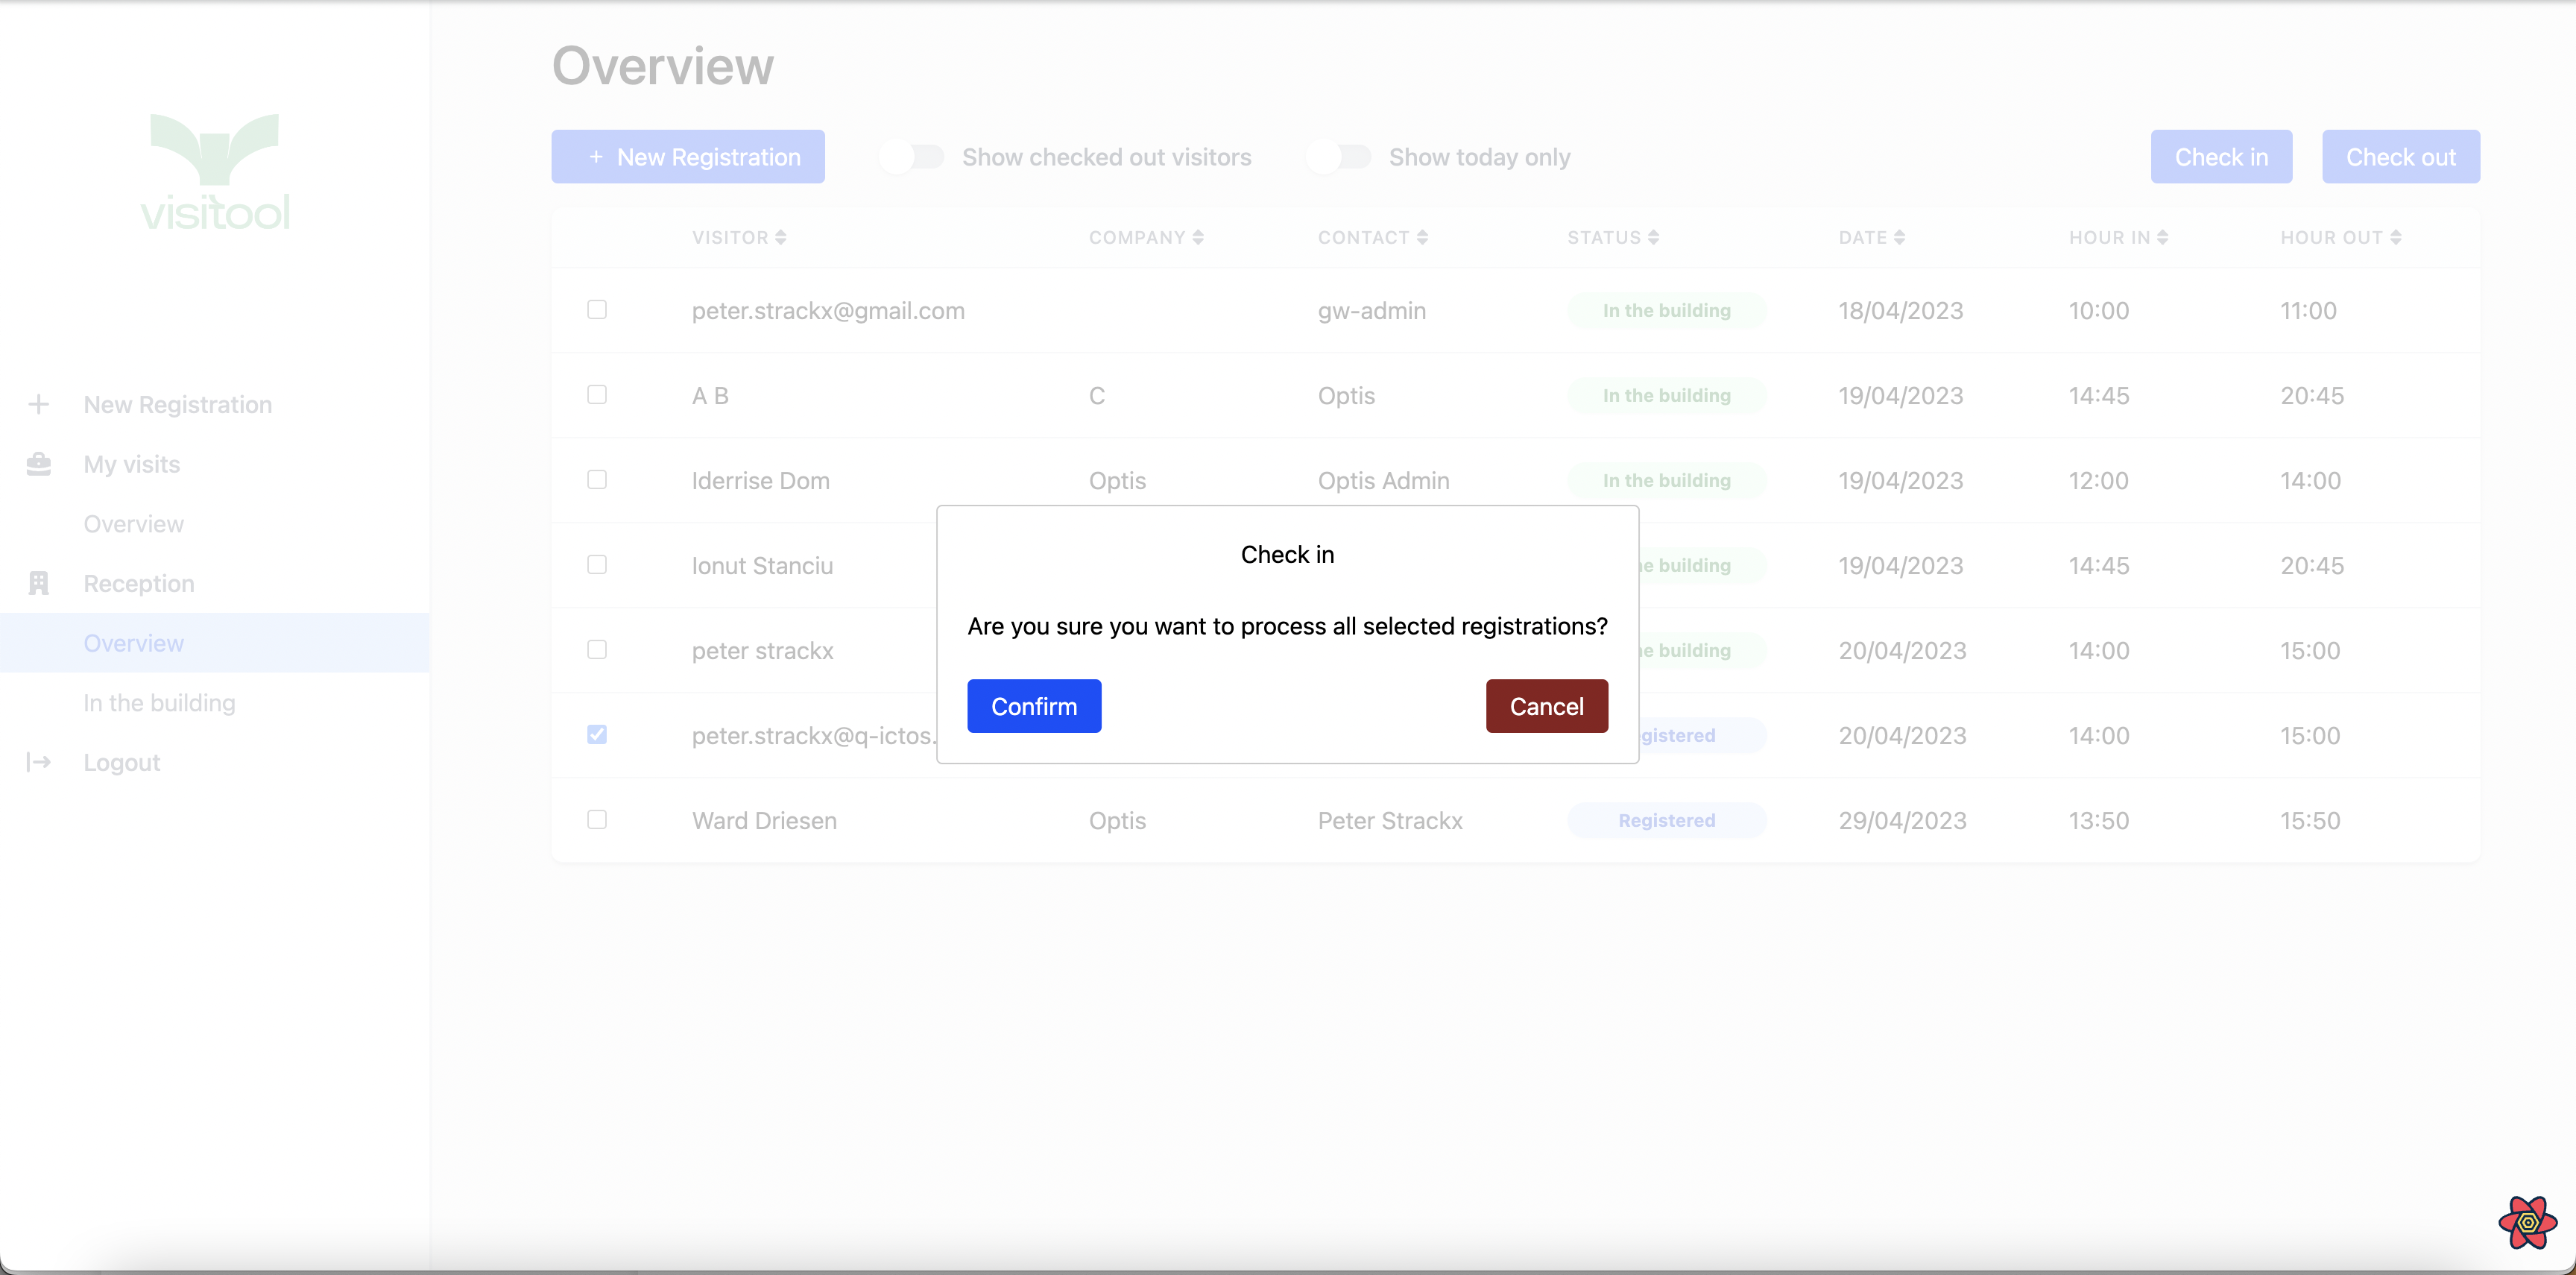Click the date 29/04/2023

(x=1902, y=821)
